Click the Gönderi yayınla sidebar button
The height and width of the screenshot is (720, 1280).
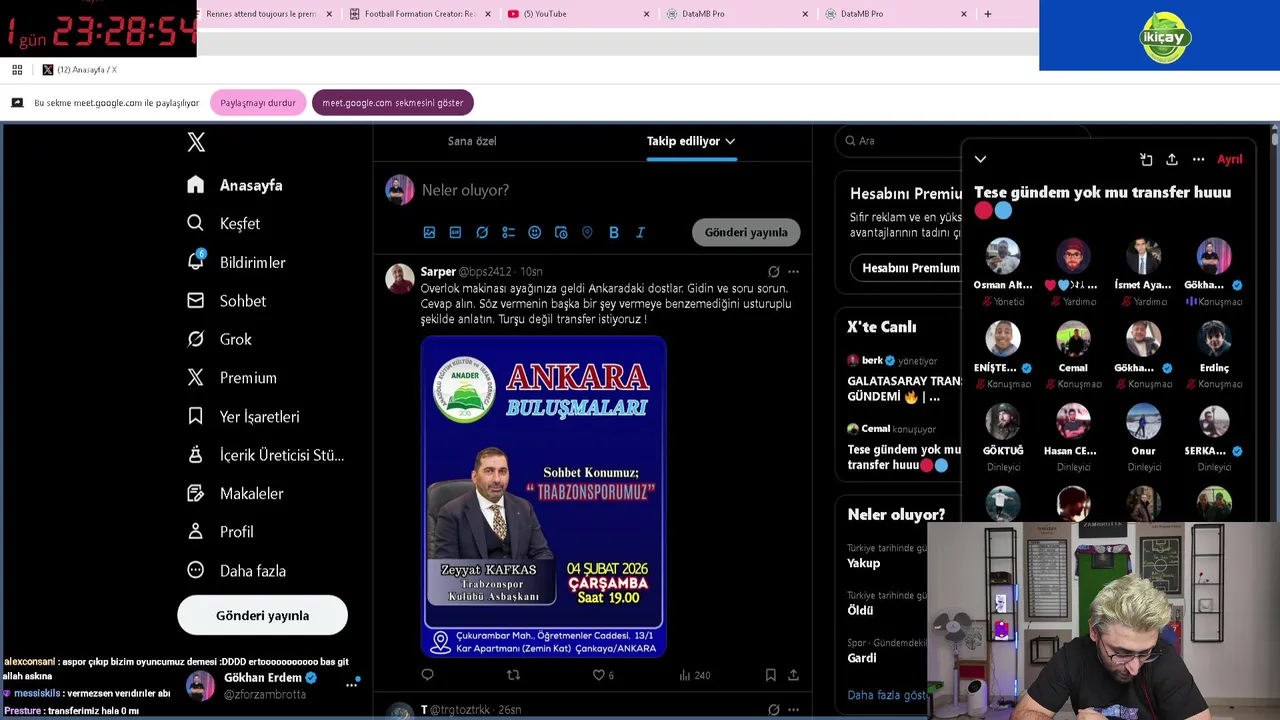point(262,615)
